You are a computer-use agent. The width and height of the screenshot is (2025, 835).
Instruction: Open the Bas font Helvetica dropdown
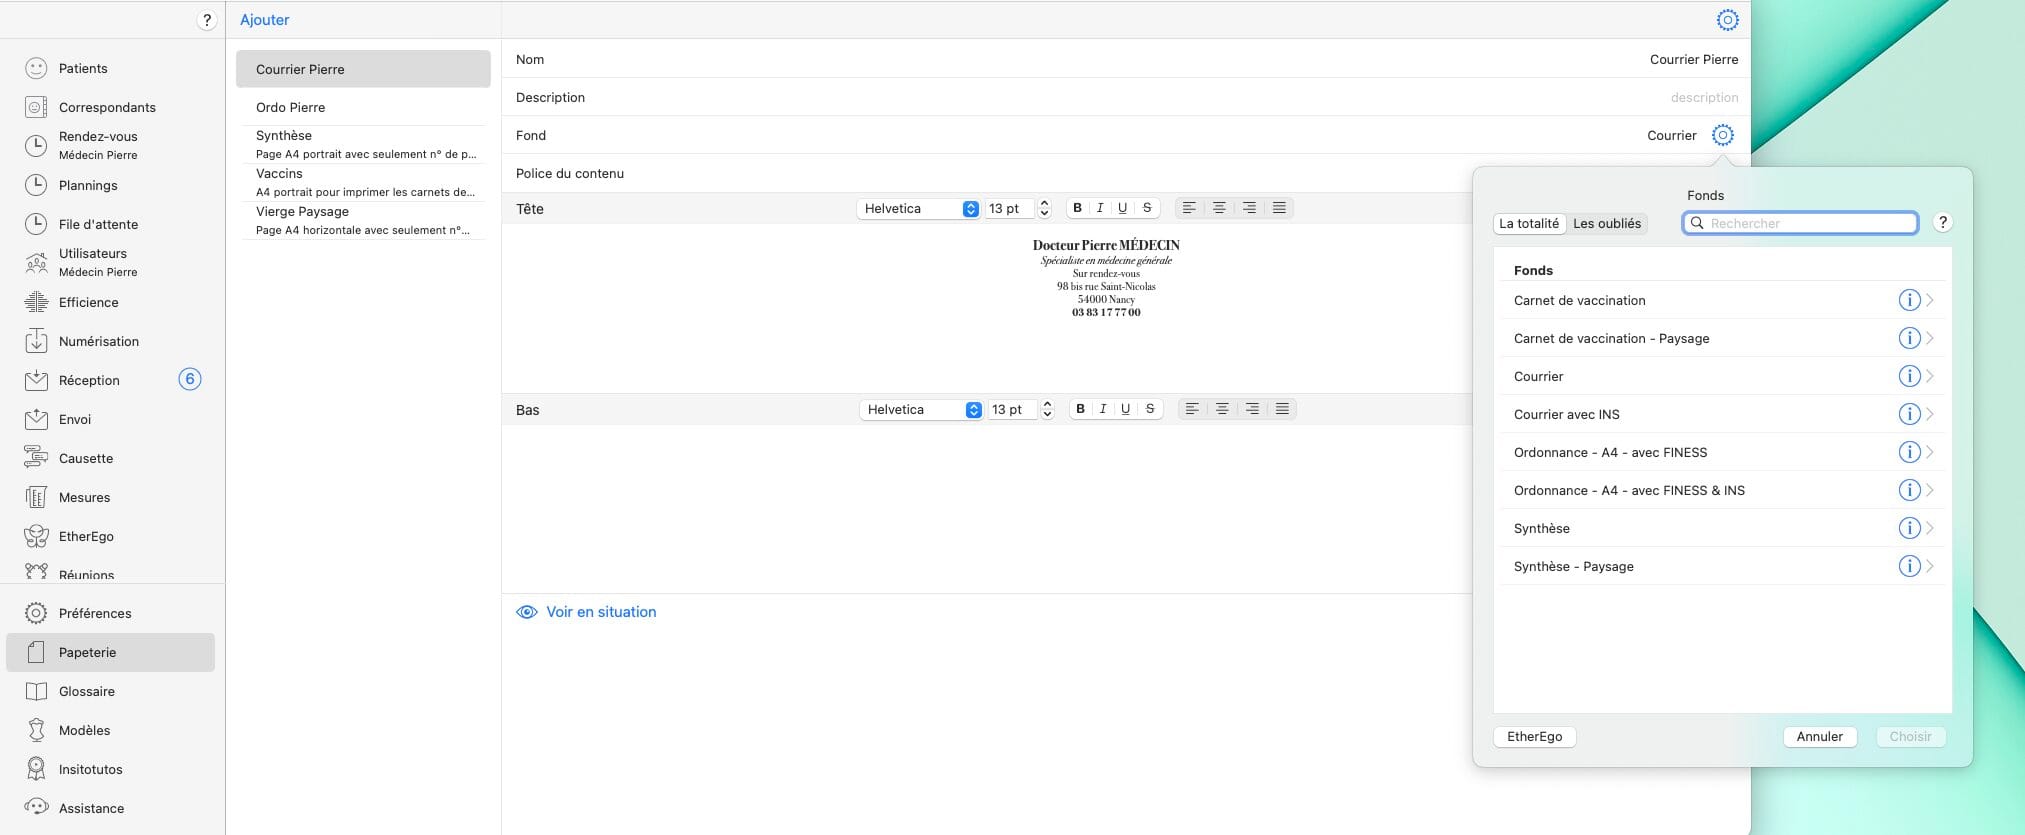point(922,409)
